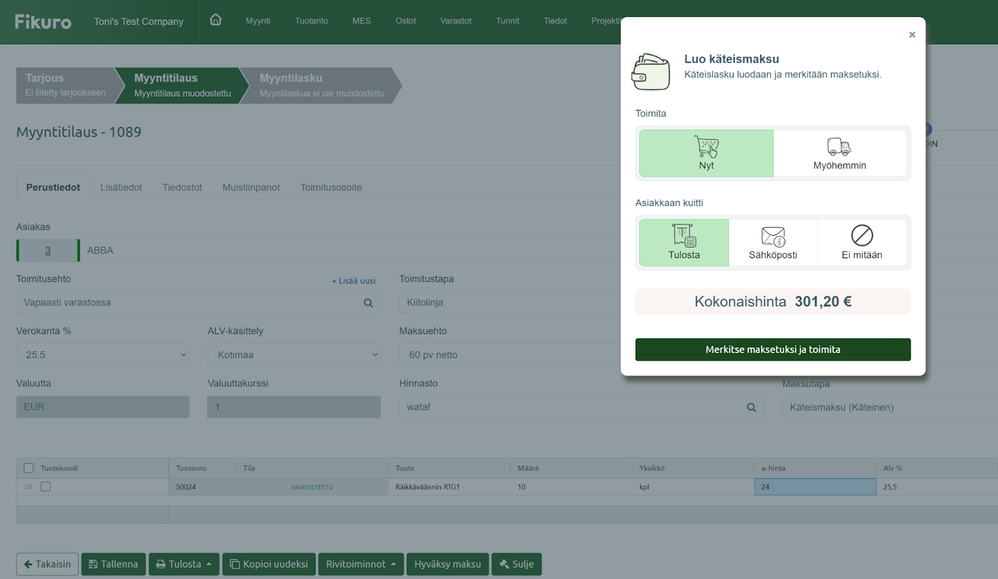Open the MES menu
Viewport: 998px width, 579px height.
point(362,21)
